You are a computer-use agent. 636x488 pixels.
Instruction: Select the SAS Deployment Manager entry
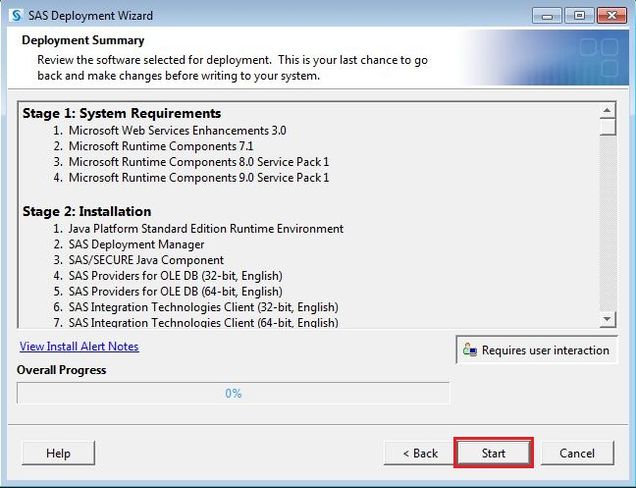[136, 245]
